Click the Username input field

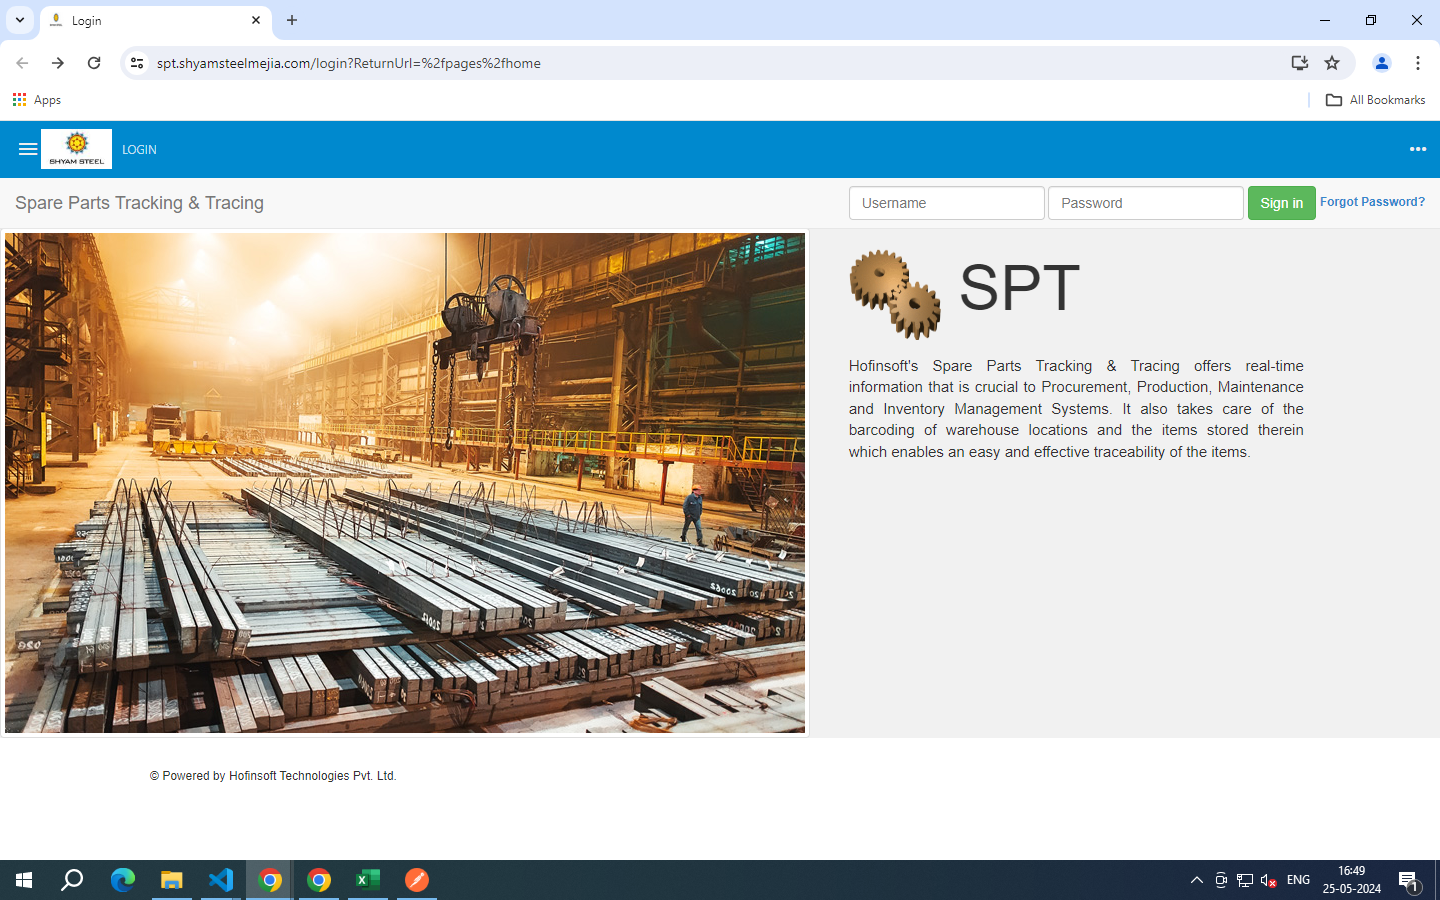pyautogui.click(x=946, y=203)
